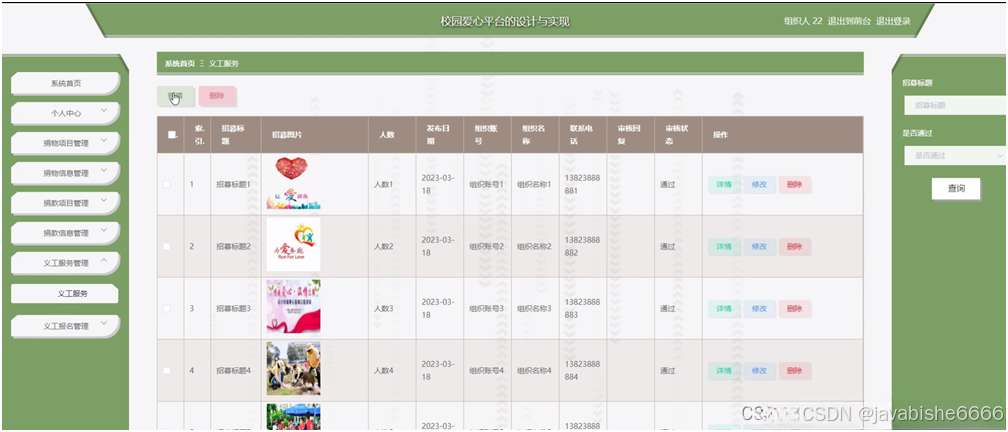The width and height of the screenshot is (1008, 432).
Task: Open the Run For Love thumbnail of 招募标题2
Action: click(294, 245)
